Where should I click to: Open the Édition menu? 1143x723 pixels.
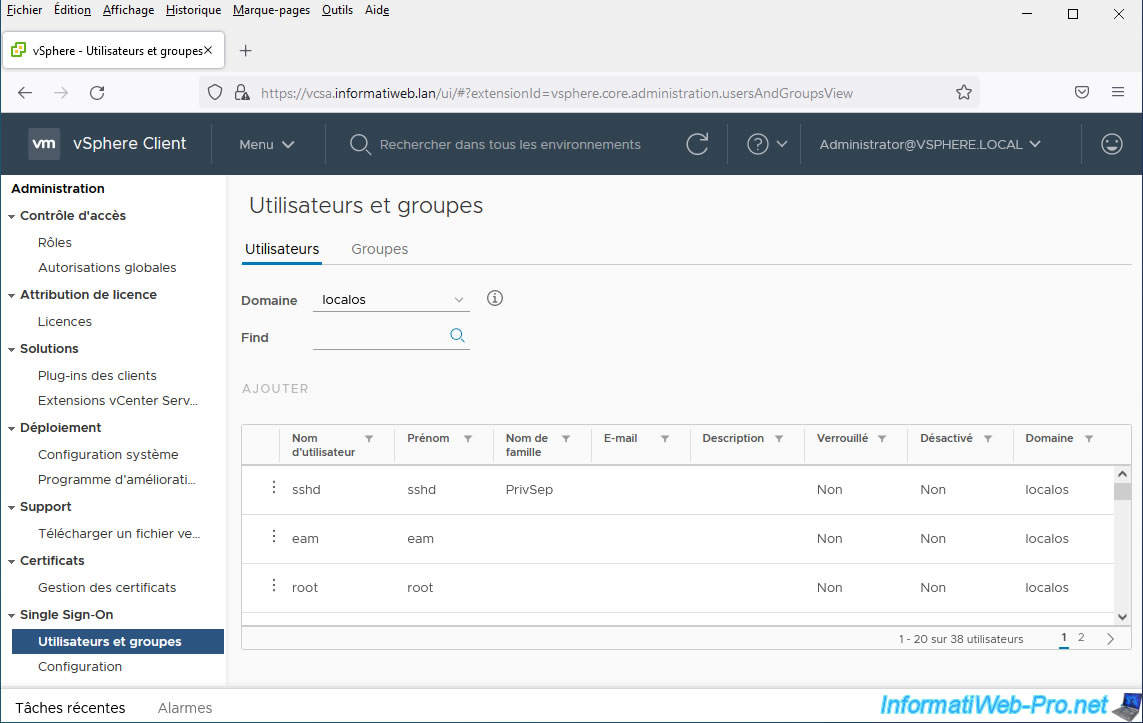pos(72,10)
